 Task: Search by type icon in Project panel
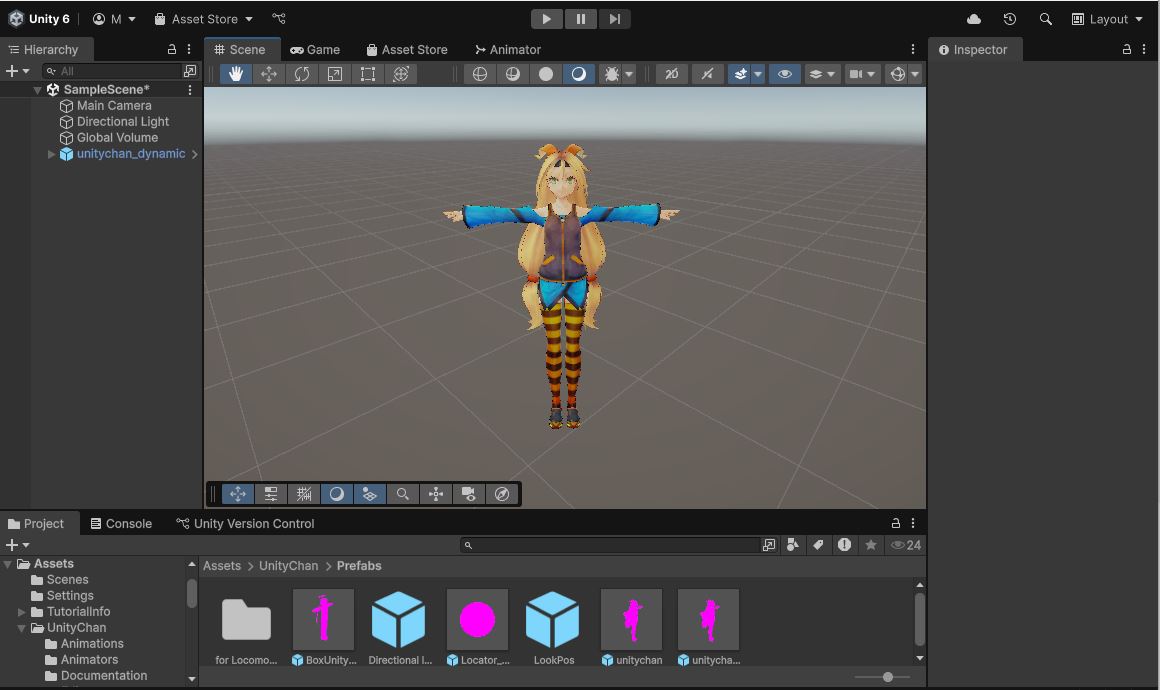click(792, 545)
